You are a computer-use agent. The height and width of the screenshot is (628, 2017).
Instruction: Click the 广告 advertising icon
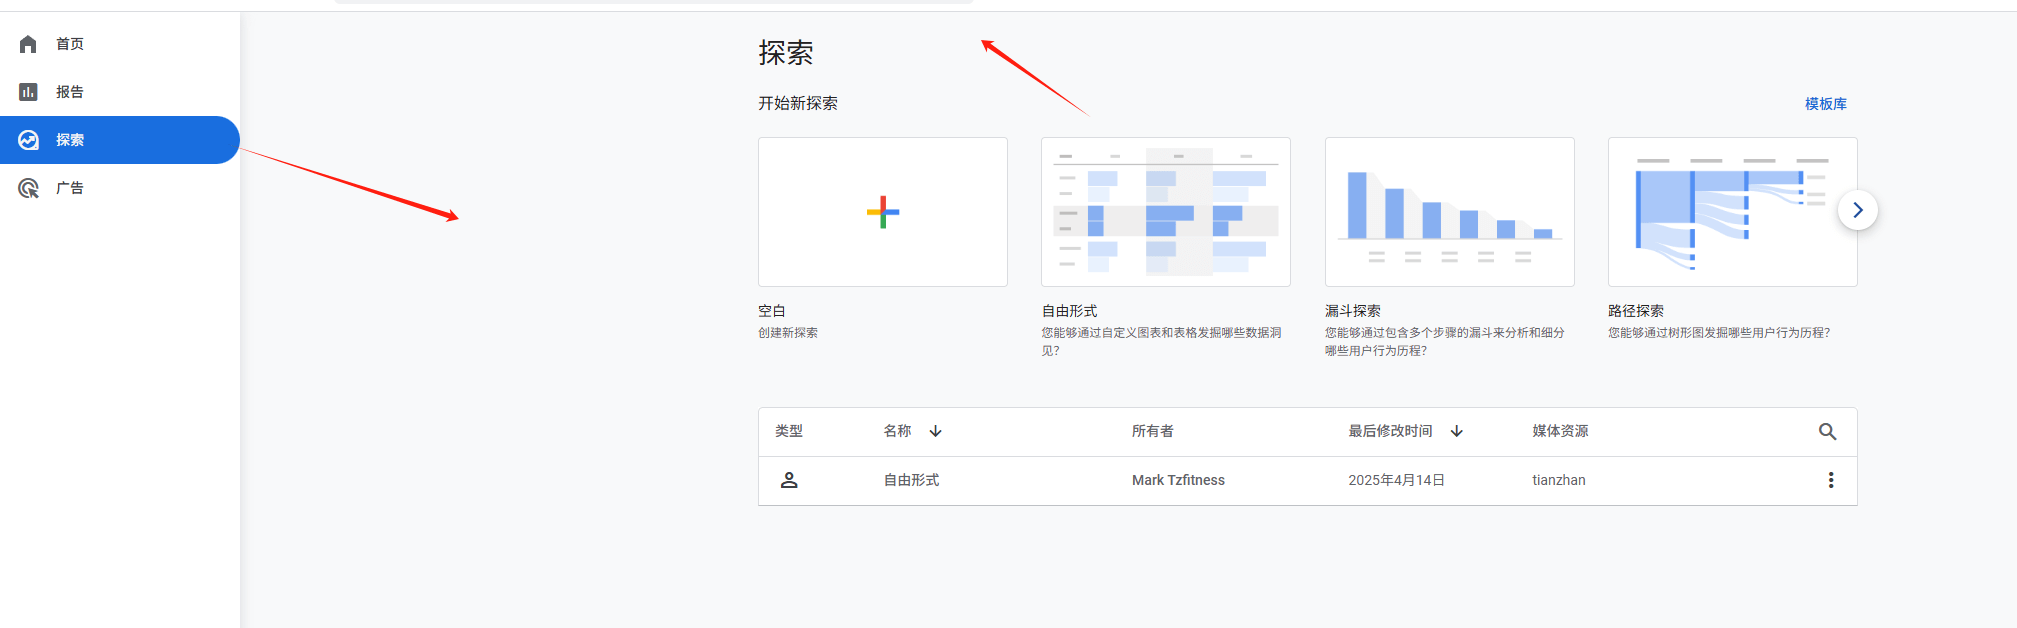tap(28, 188)
